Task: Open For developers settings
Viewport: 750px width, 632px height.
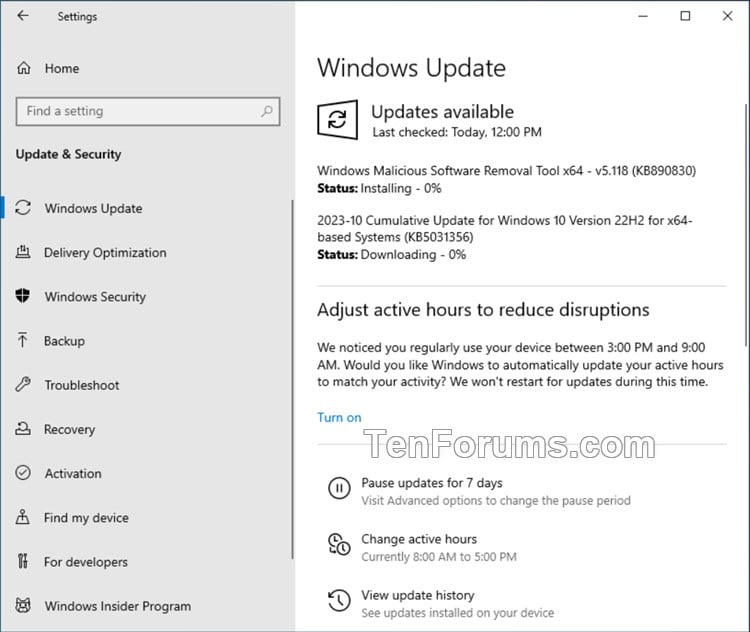Action: click(146, 562)
